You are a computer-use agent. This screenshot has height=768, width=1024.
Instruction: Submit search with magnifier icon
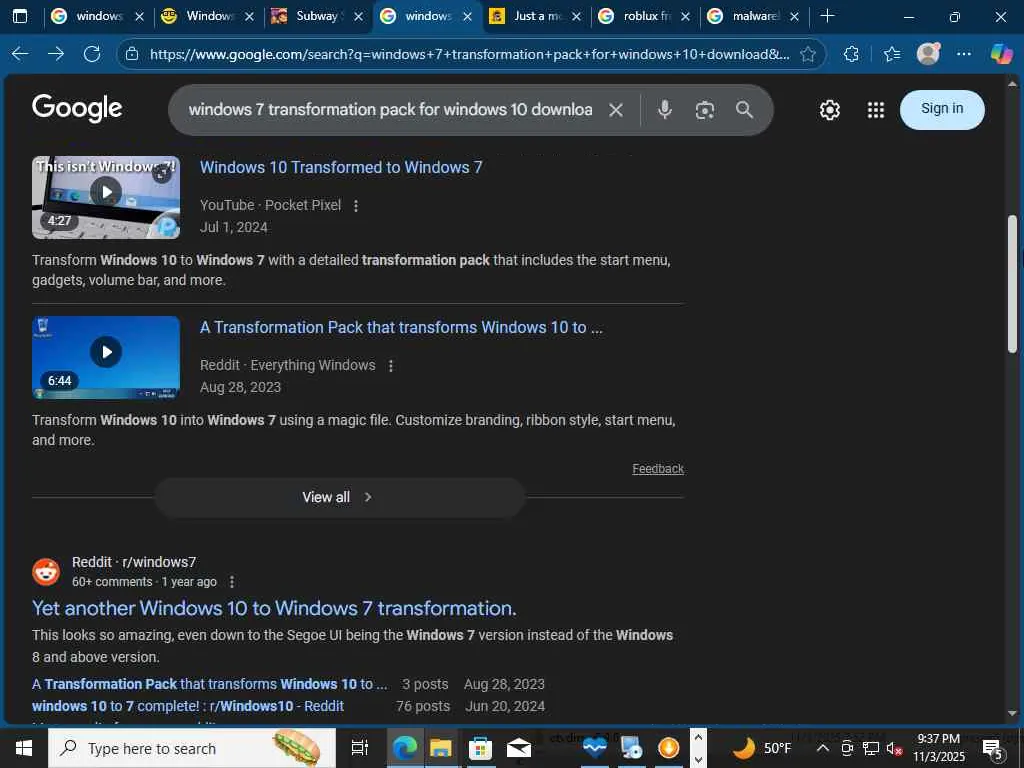744,110
